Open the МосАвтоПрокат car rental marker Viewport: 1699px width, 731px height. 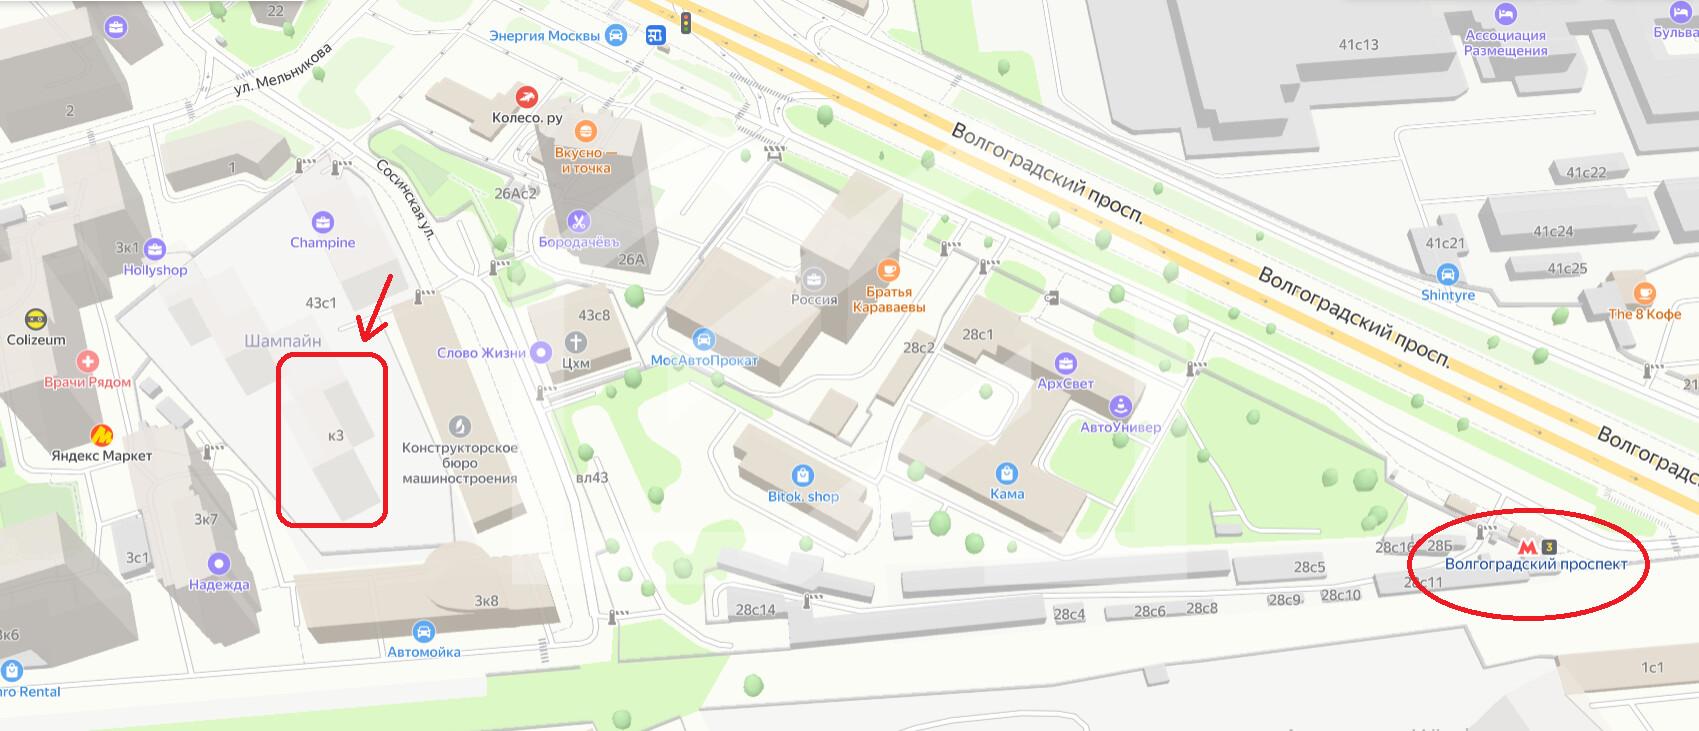[x=704, y=339]
